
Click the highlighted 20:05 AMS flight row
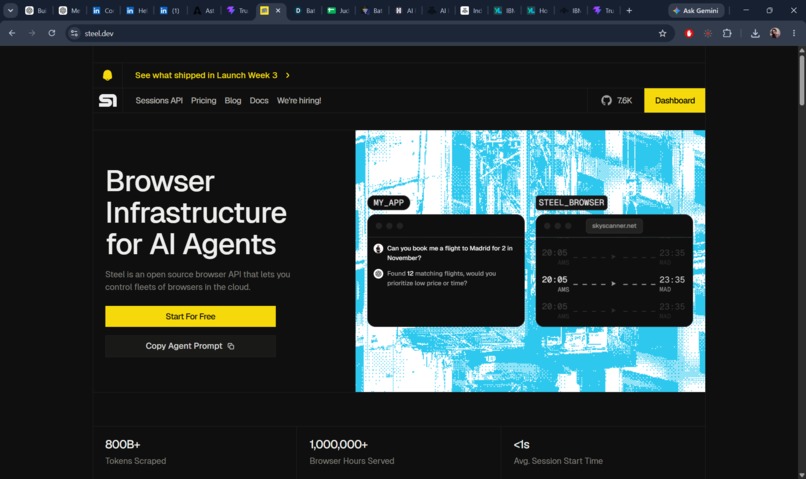coord(613,283)
